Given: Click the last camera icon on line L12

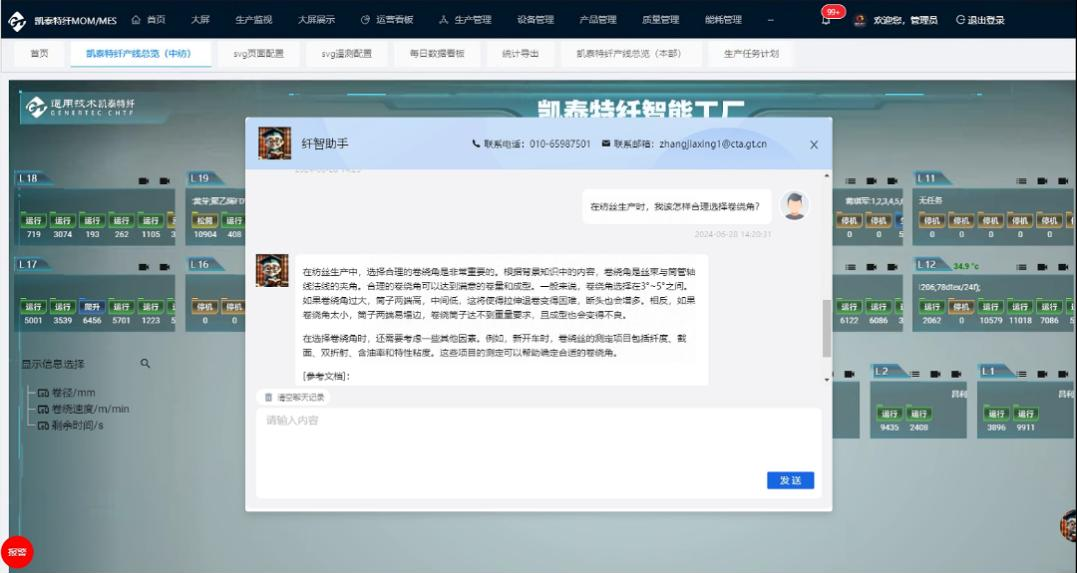Looking at the screenshot, I should click(1063, 266).
